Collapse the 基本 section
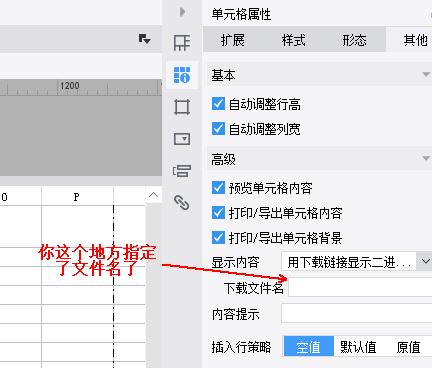Viewport: 432px width, 368px height. 426,74
